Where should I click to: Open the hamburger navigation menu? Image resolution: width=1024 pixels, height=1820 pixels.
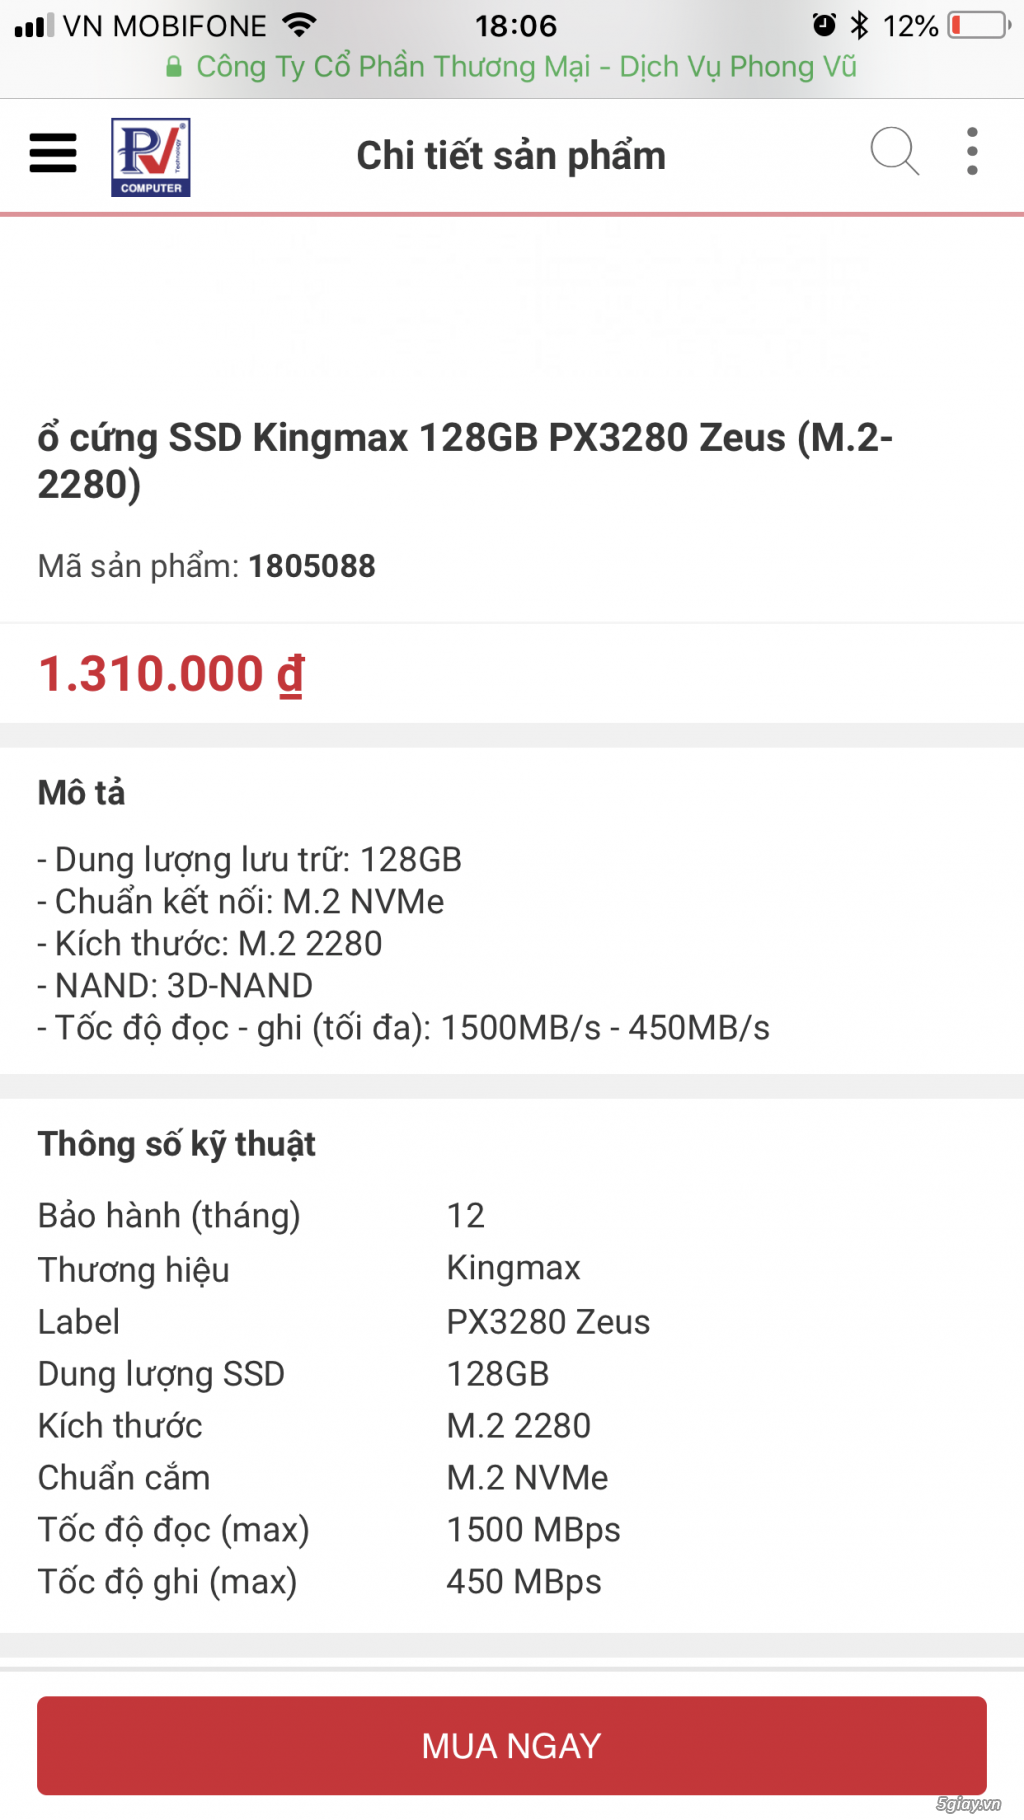pyautogui.click(x=53, y=154)
